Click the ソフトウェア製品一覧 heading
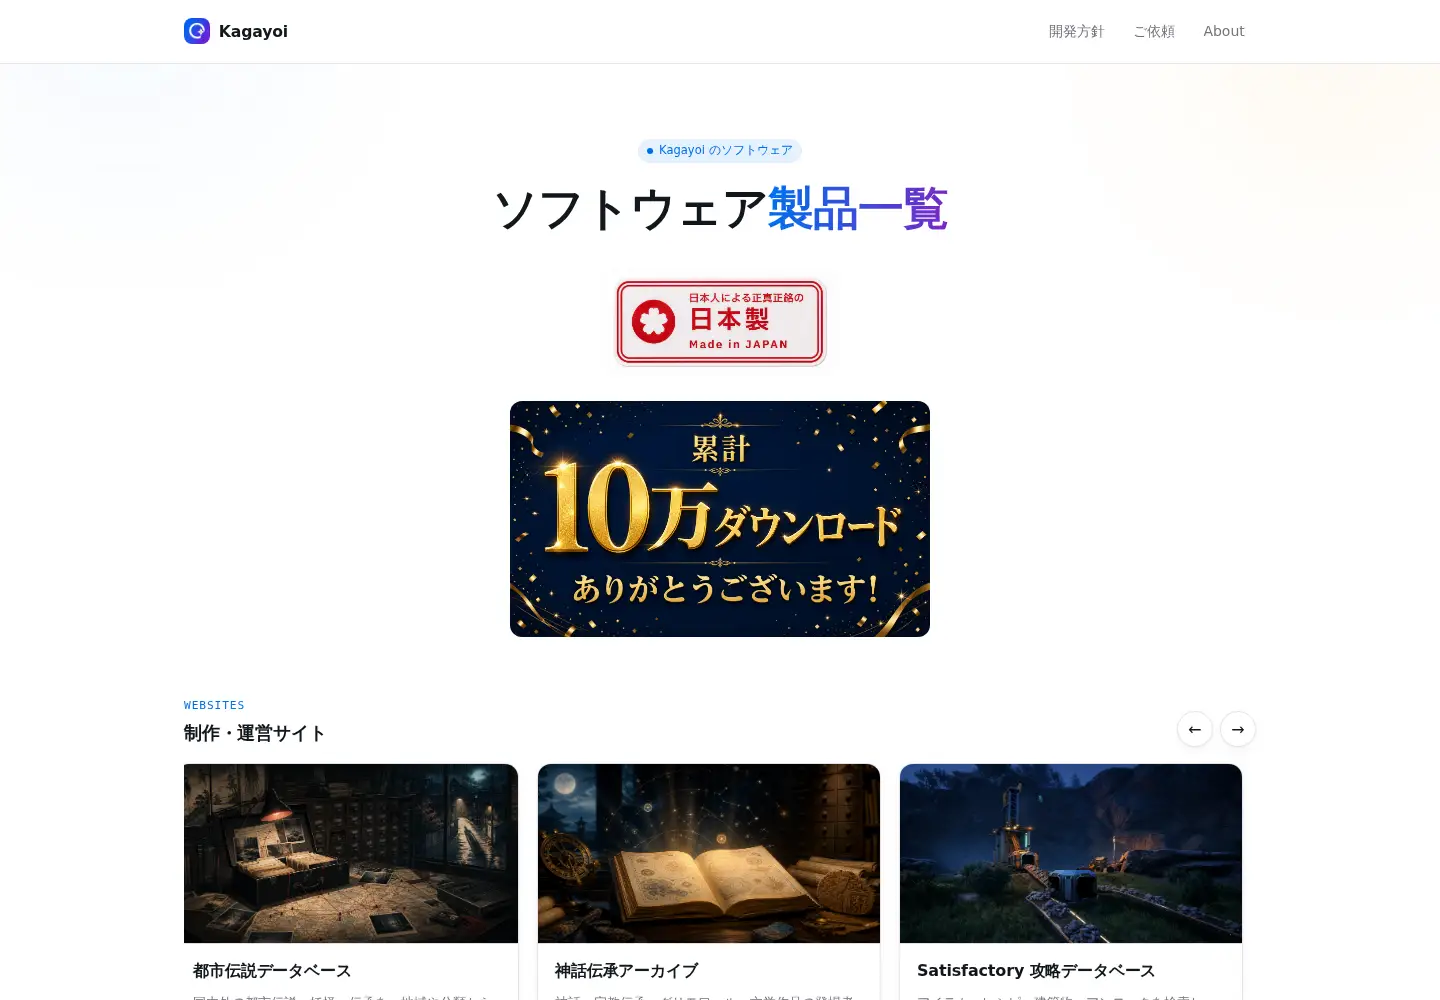This screenshot has height=1000, width=1440. tap(720, 209)
